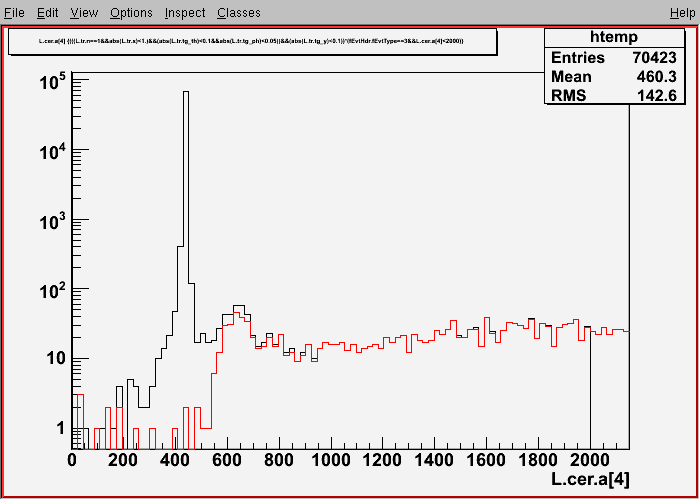Select the histogram title box with cut expression
Screen dimensions: 700x500
tap(252, 42)
